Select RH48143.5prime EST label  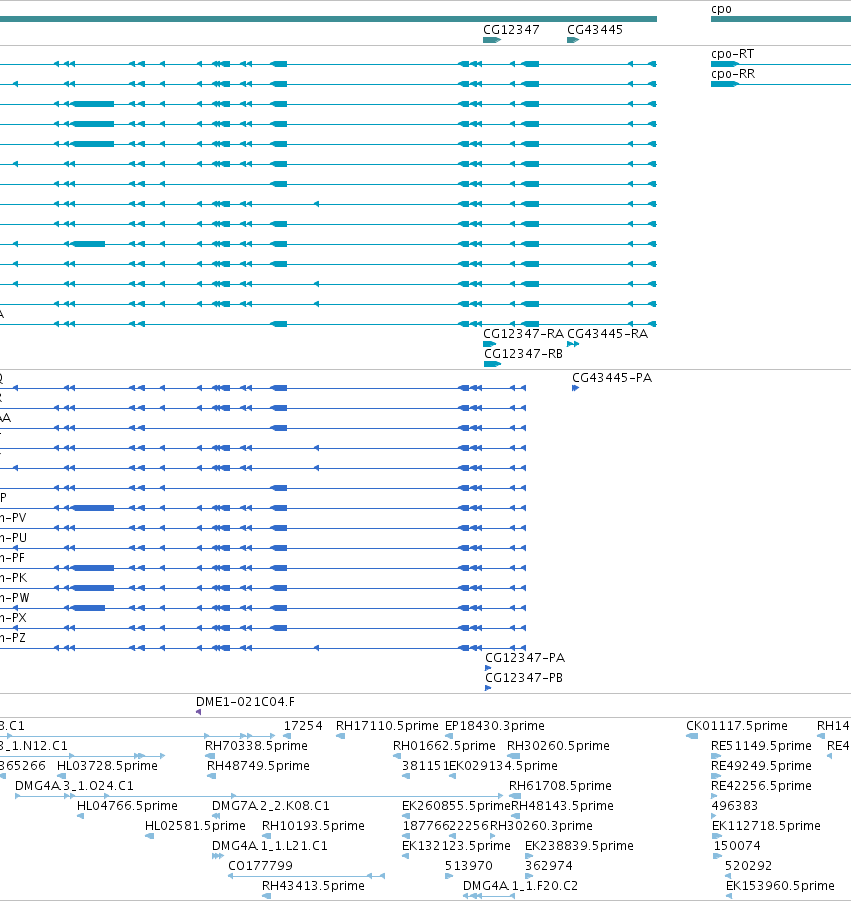coord(563,806)
